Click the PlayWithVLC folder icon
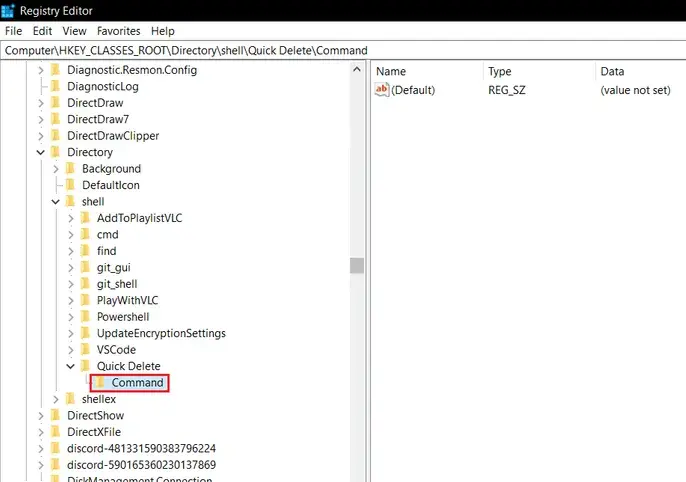 coord(86,300)
